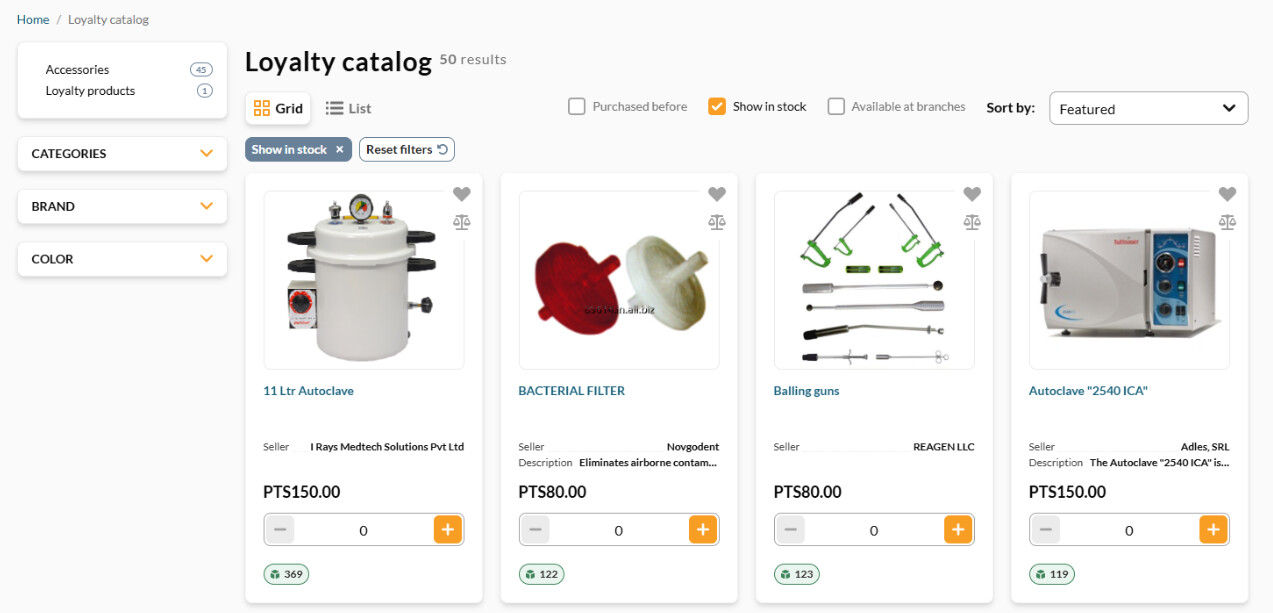Go to Home breadcrumb link
Viewport: 1273px width, 613px height.
33,20
